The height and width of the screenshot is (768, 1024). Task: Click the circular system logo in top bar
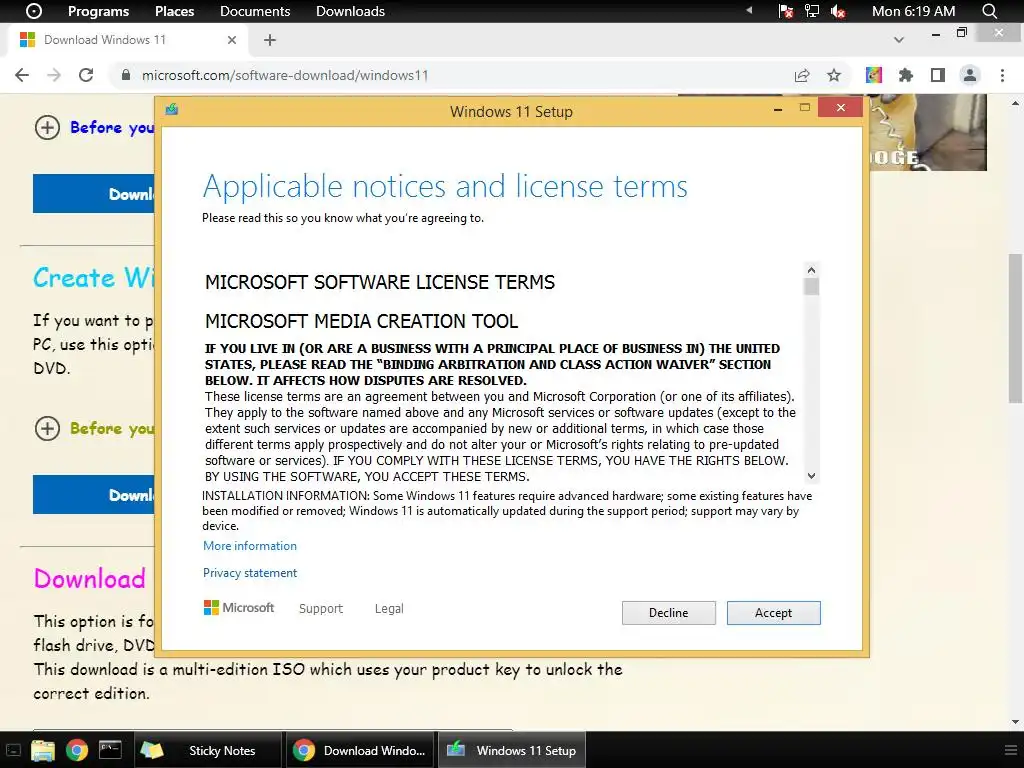click(33, 11)
